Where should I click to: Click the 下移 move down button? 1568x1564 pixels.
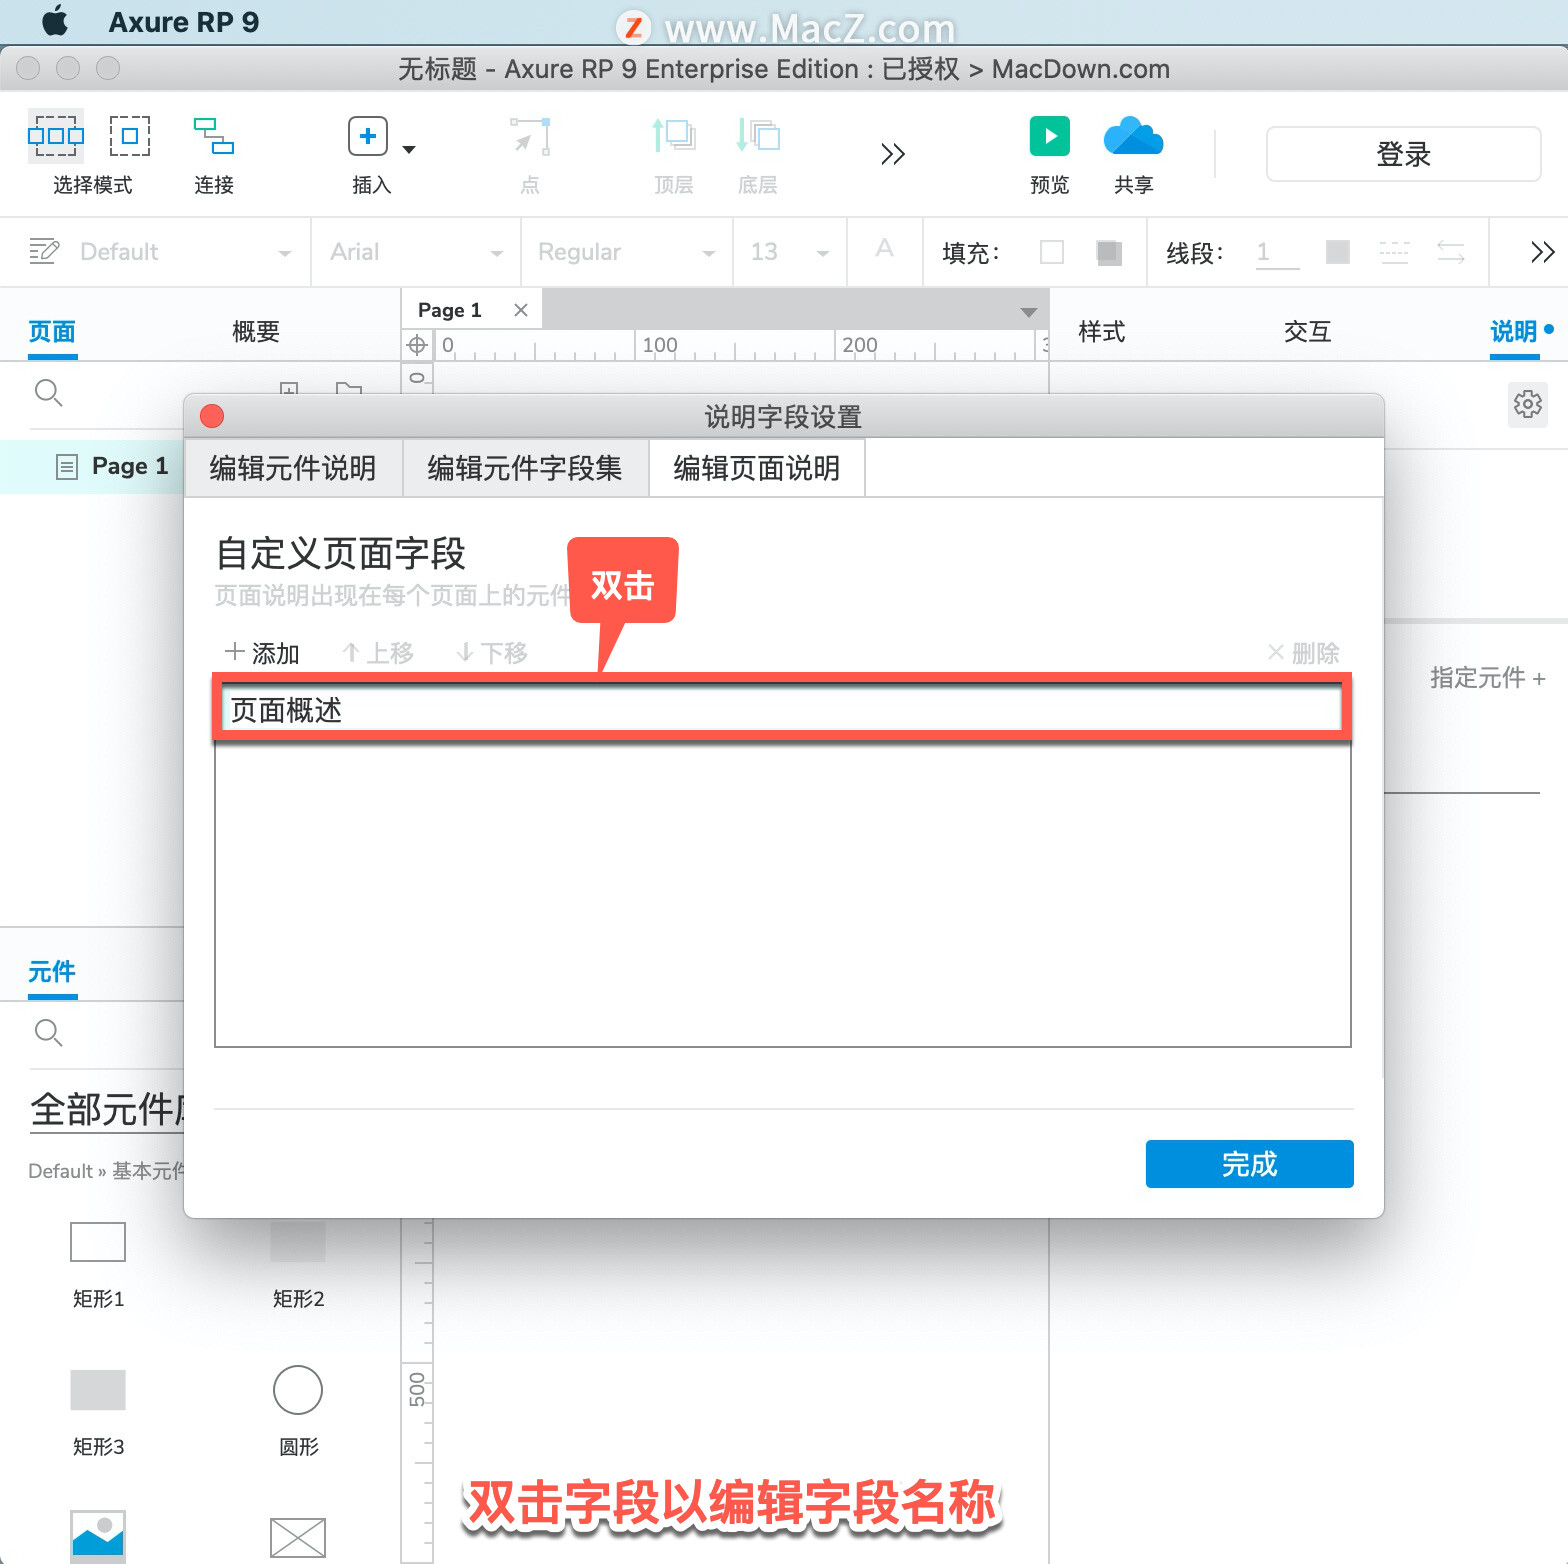491,653
